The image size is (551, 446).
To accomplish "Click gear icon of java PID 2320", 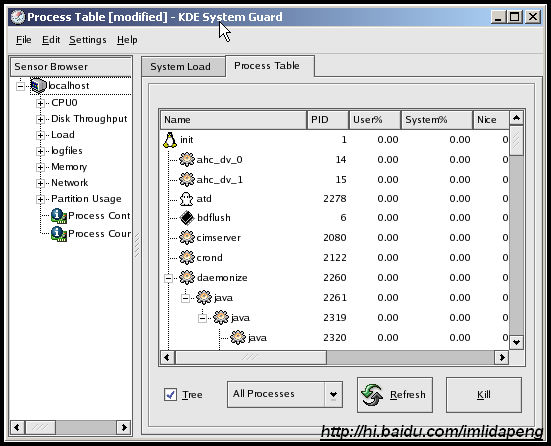I will (x=238, y=338).
